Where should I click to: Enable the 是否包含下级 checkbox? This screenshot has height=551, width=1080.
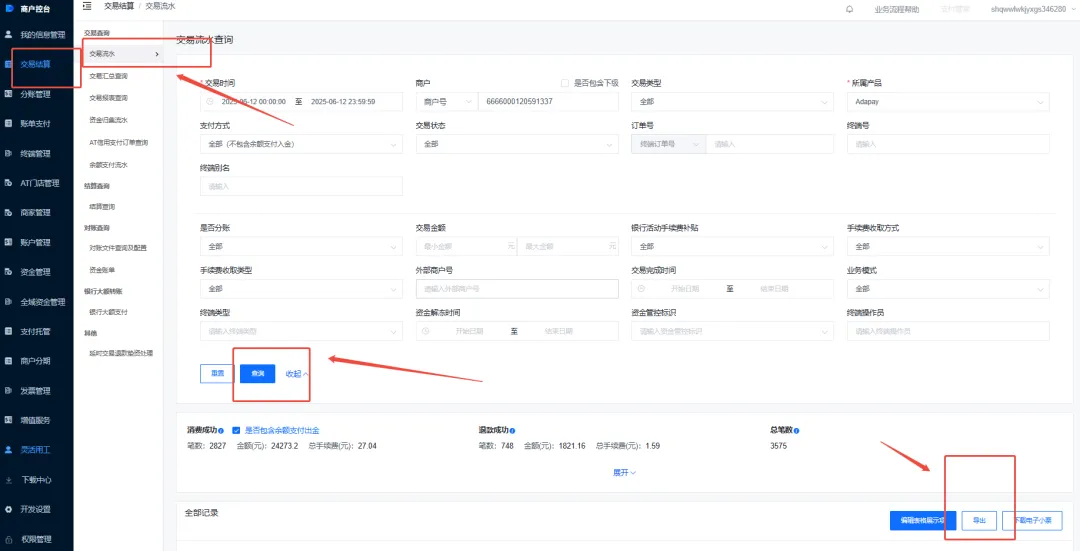(x=565, y=83)
